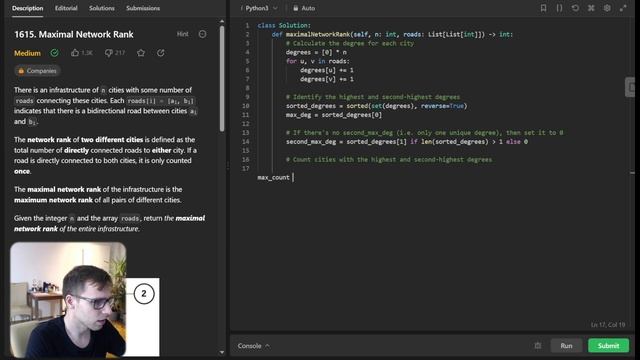
Task: Enter fullscreen editor mode
Action: 623,8
